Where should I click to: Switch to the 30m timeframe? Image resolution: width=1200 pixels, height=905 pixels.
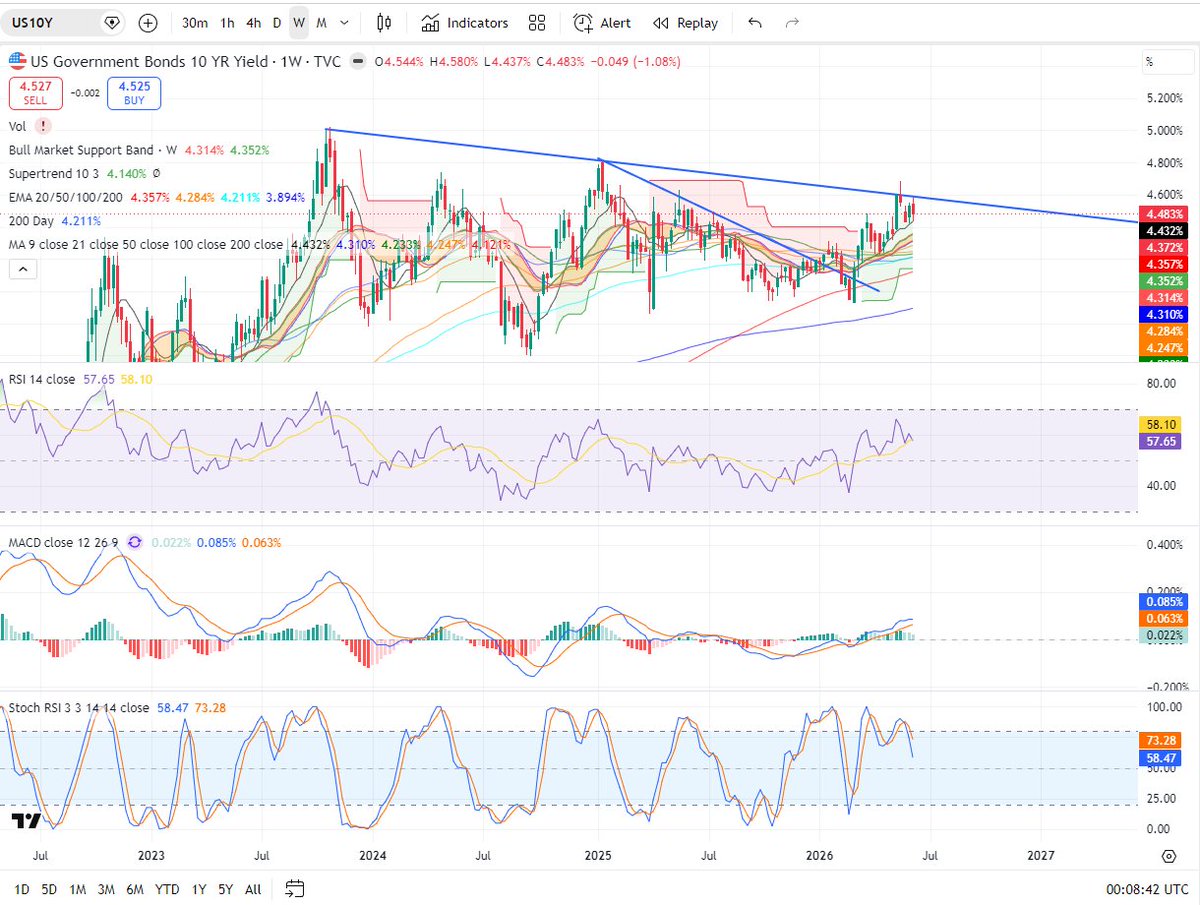tap(195, 22)
